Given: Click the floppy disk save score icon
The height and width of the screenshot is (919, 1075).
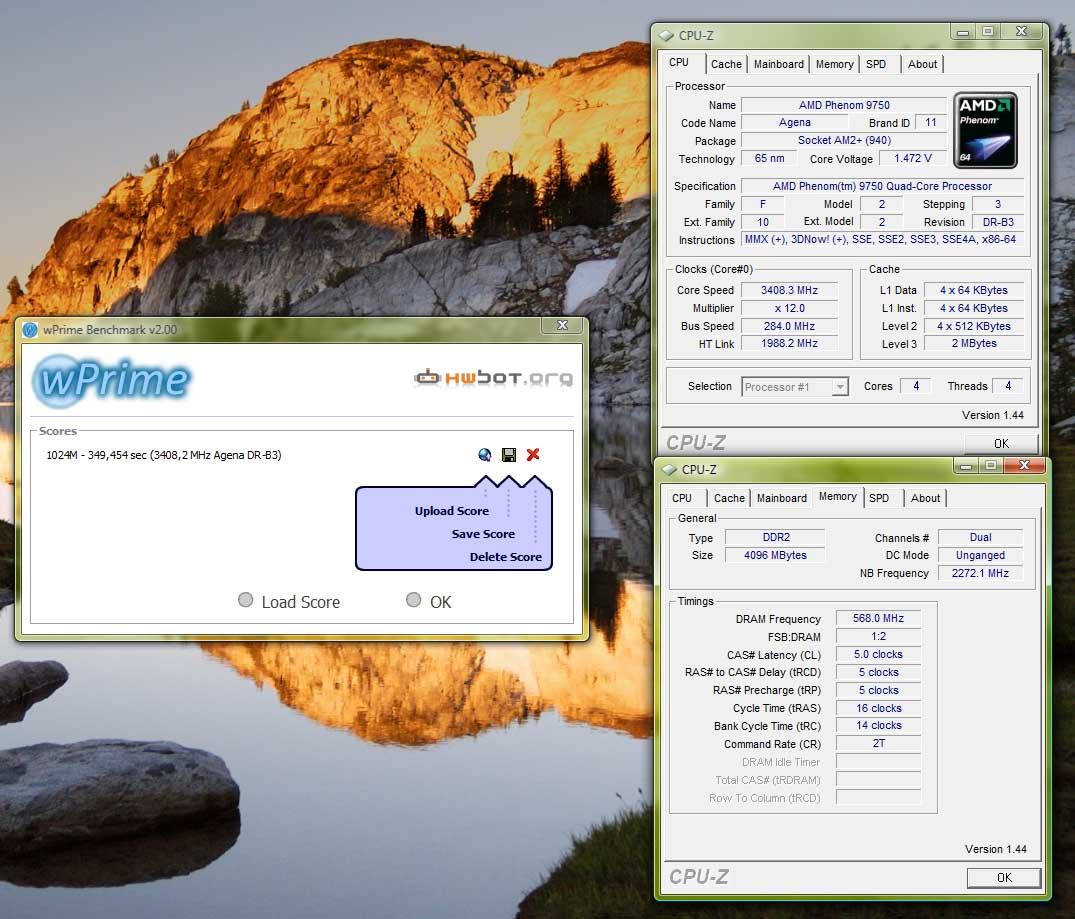Looking at the screenshot, I should pyautogui.click(x=509, y=455).
